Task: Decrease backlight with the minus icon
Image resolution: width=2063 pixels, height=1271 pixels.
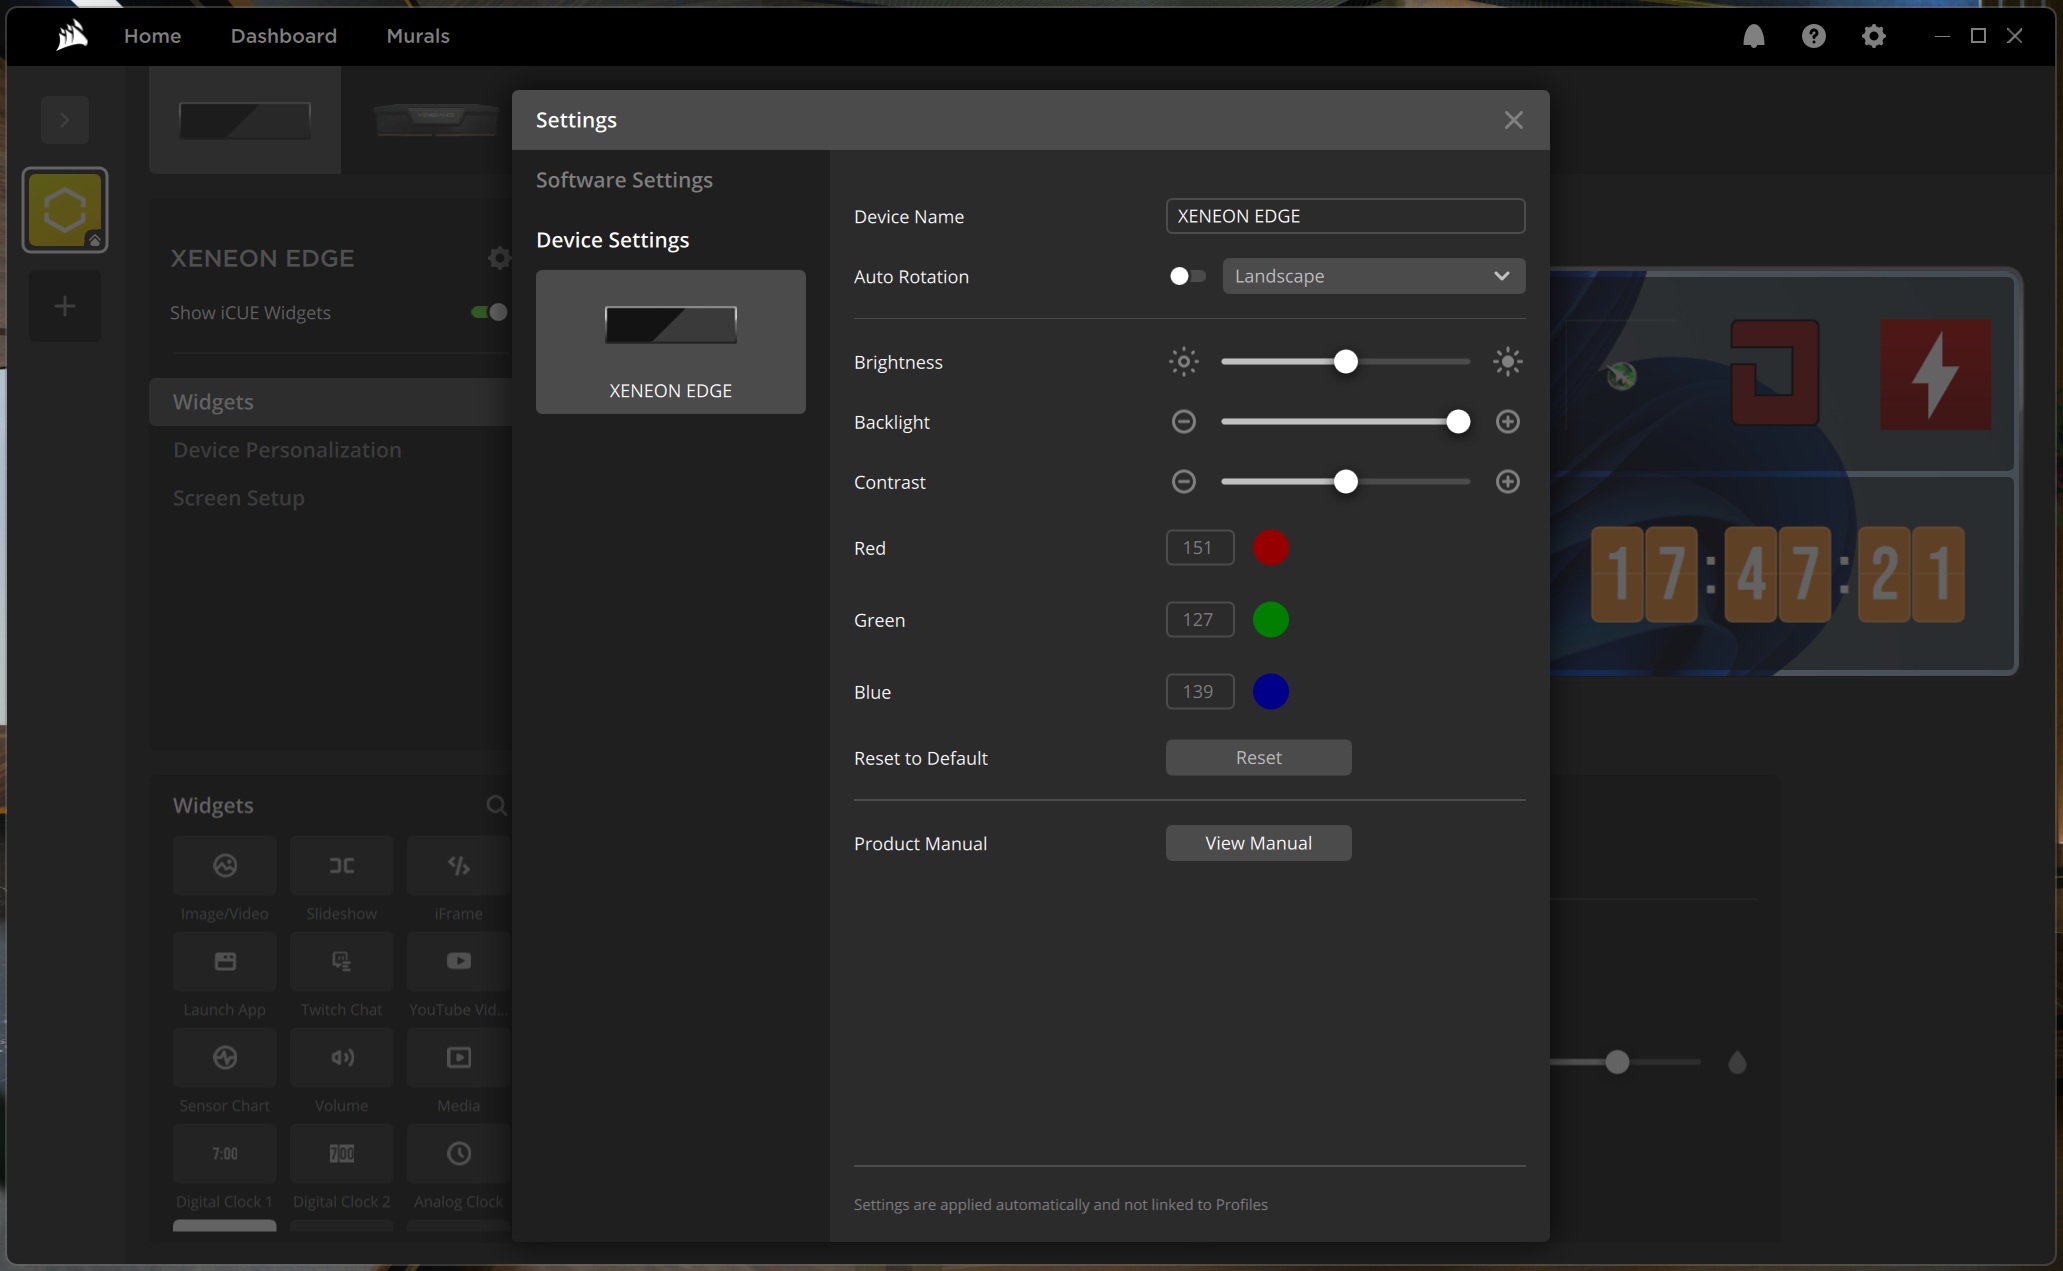Action: pos(1184,422)
